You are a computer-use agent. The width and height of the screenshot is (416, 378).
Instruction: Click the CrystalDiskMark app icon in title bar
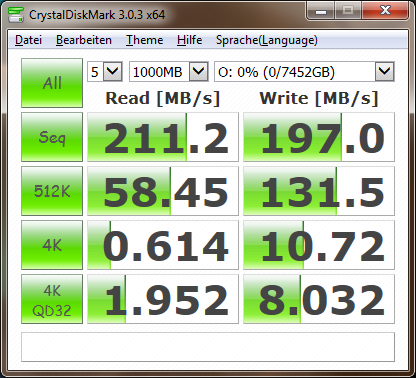click(15, 14)
